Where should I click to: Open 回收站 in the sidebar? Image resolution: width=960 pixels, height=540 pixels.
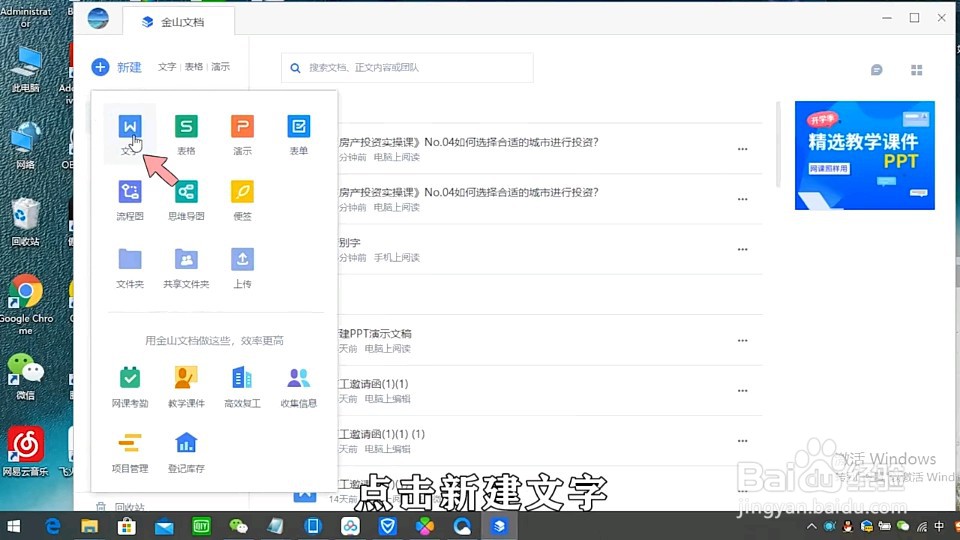click(121, 507)
